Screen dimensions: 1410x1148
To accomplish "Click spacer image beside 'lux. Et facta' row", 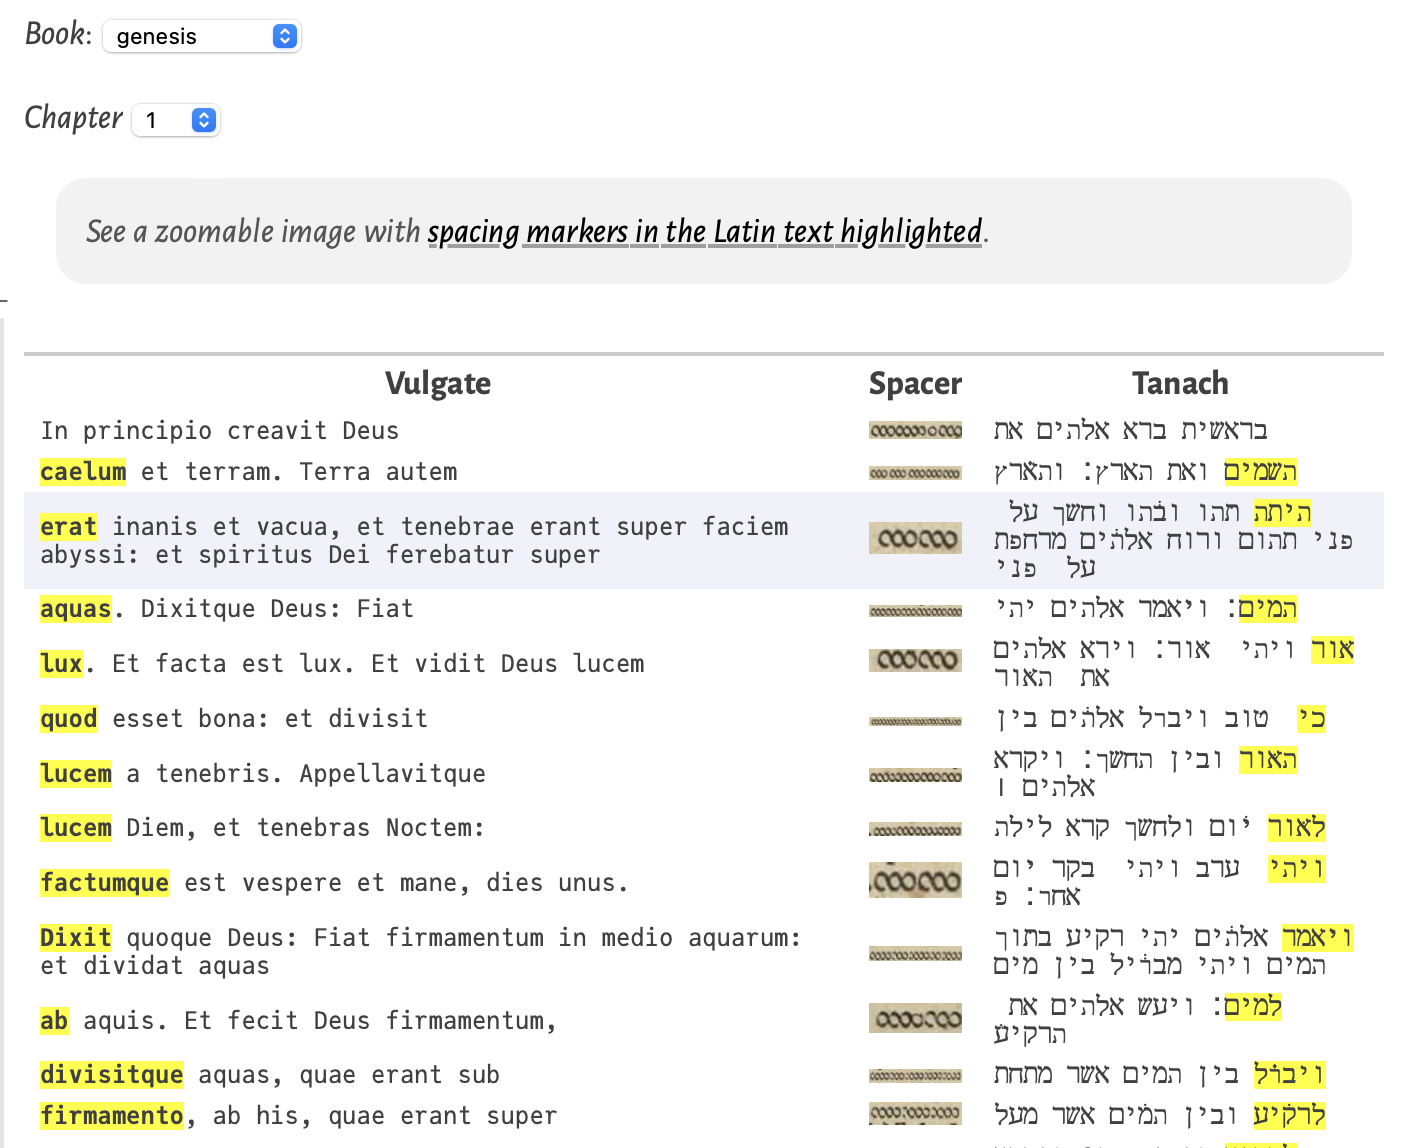I will click(x=915, y=661).
